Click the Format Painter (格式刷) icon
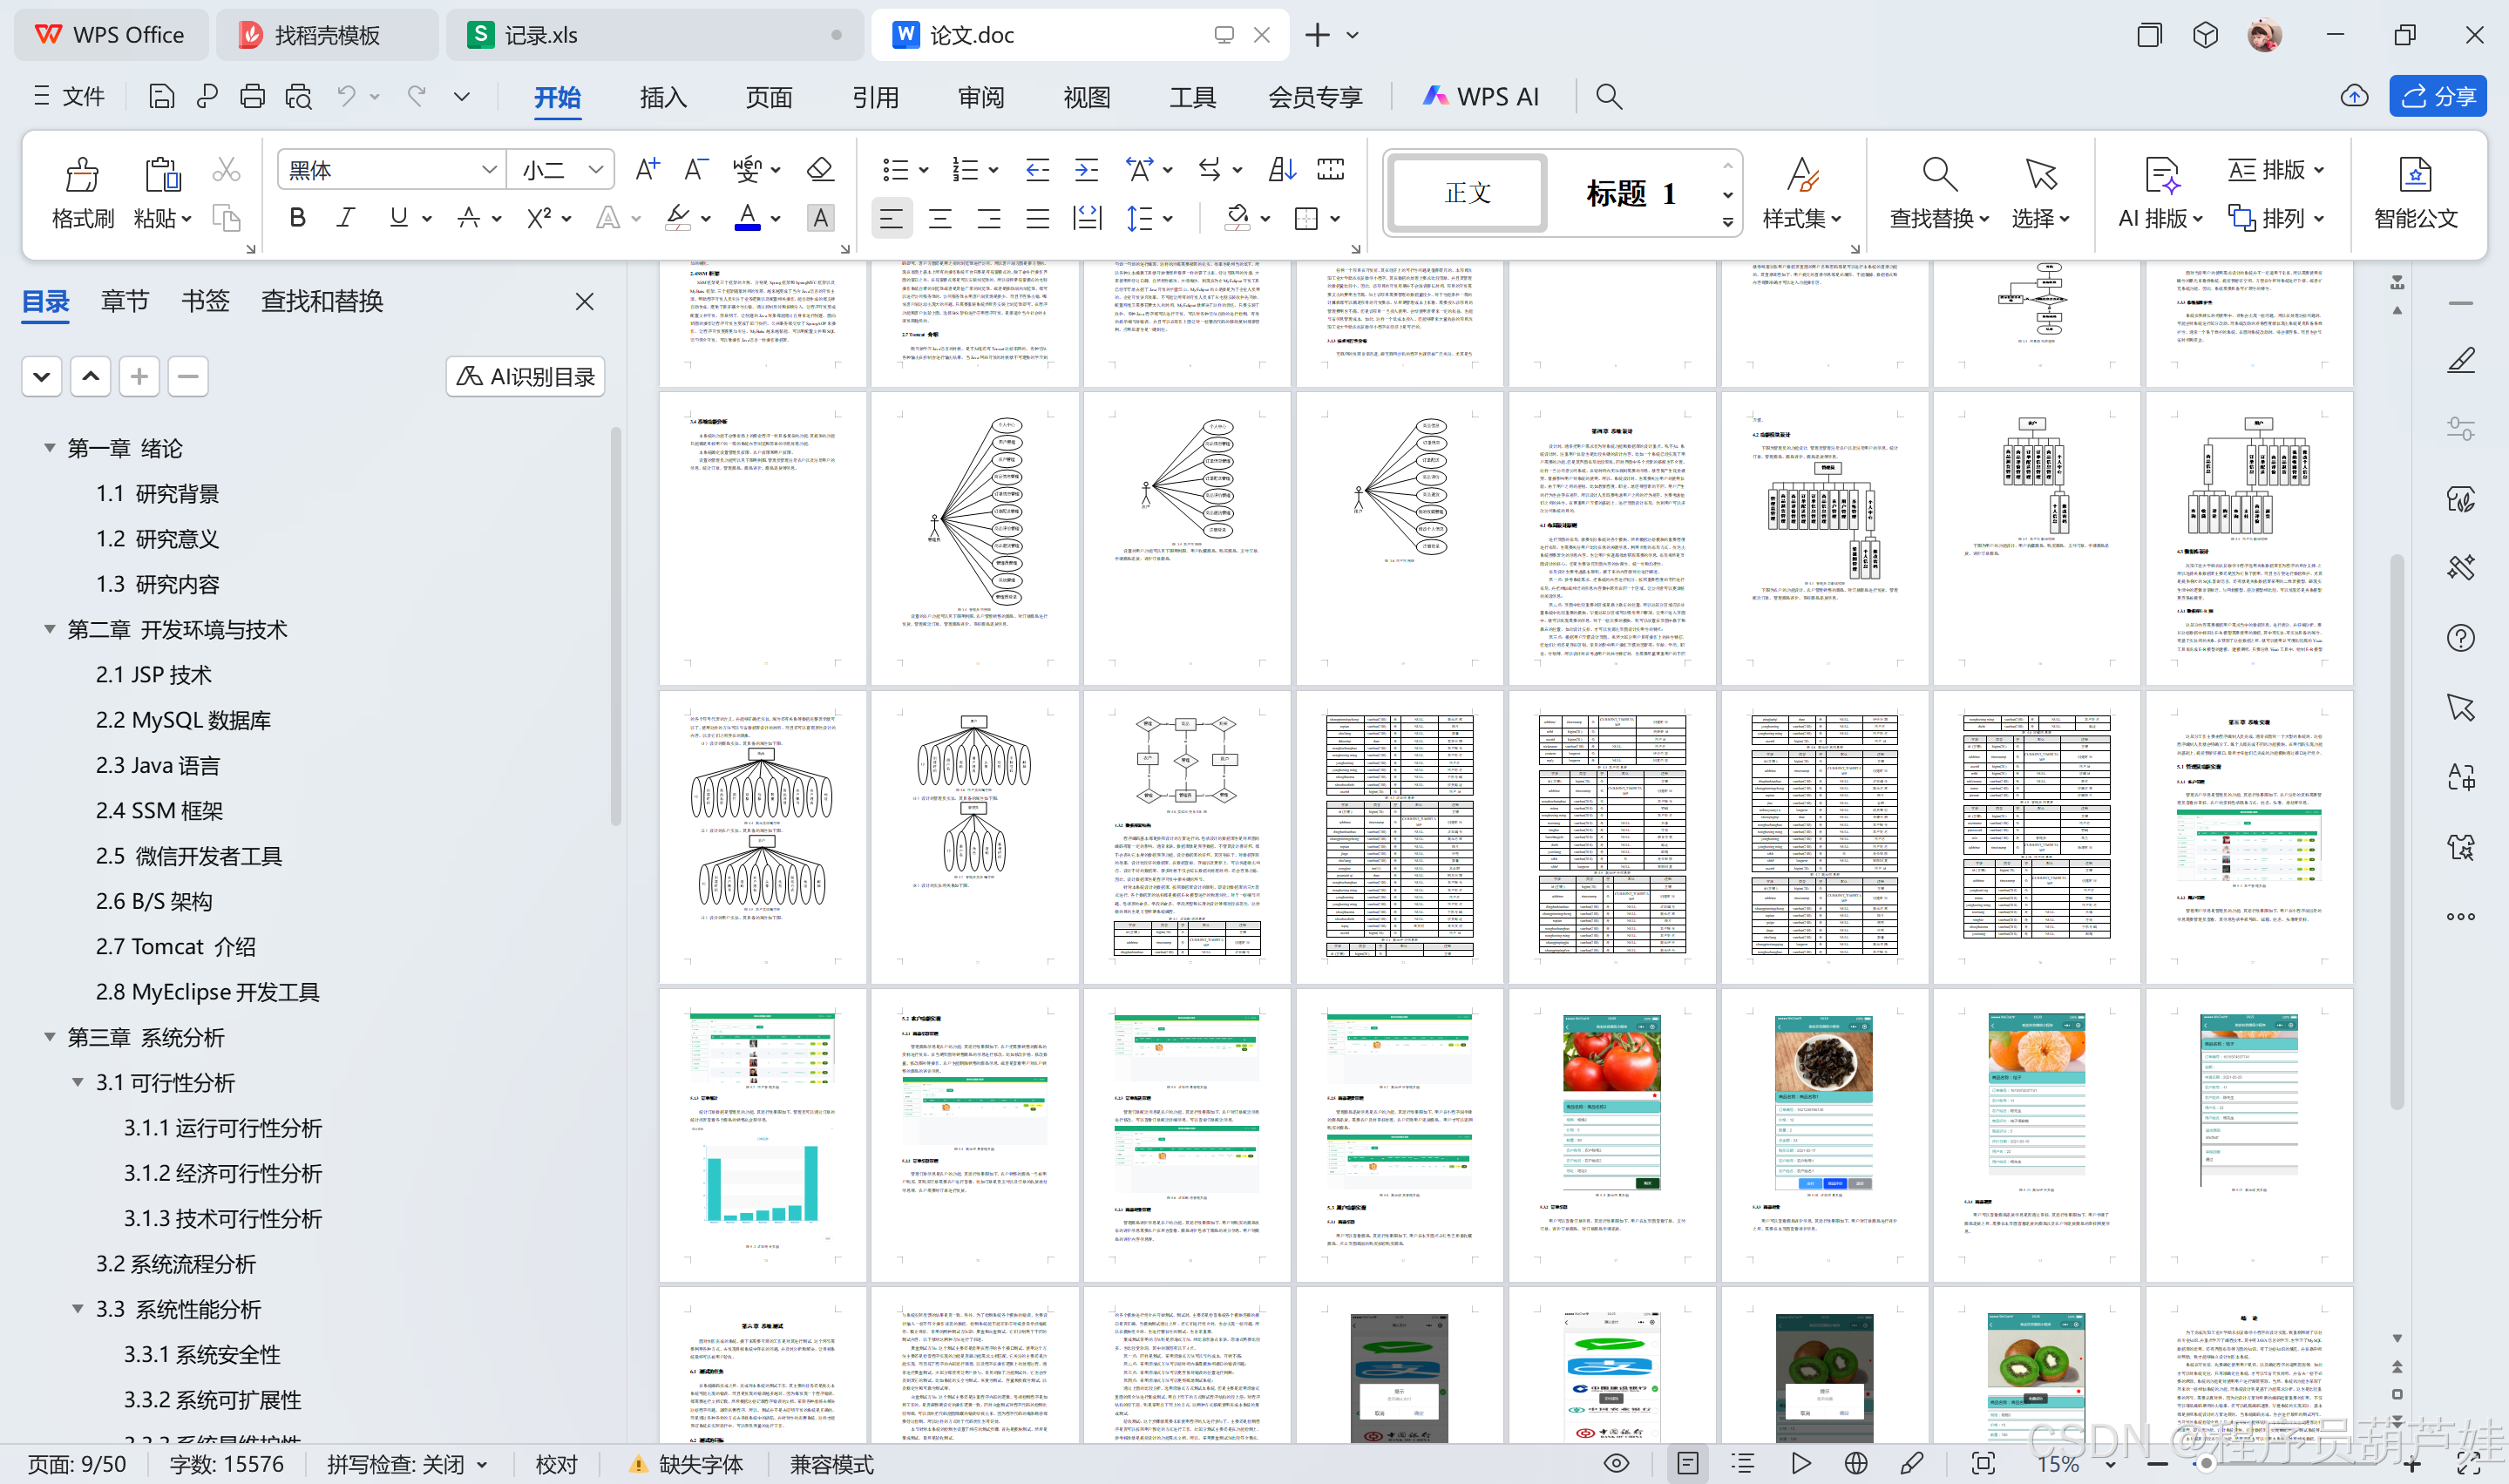This screenshot has height=1484, width=2509. point(82,174)
